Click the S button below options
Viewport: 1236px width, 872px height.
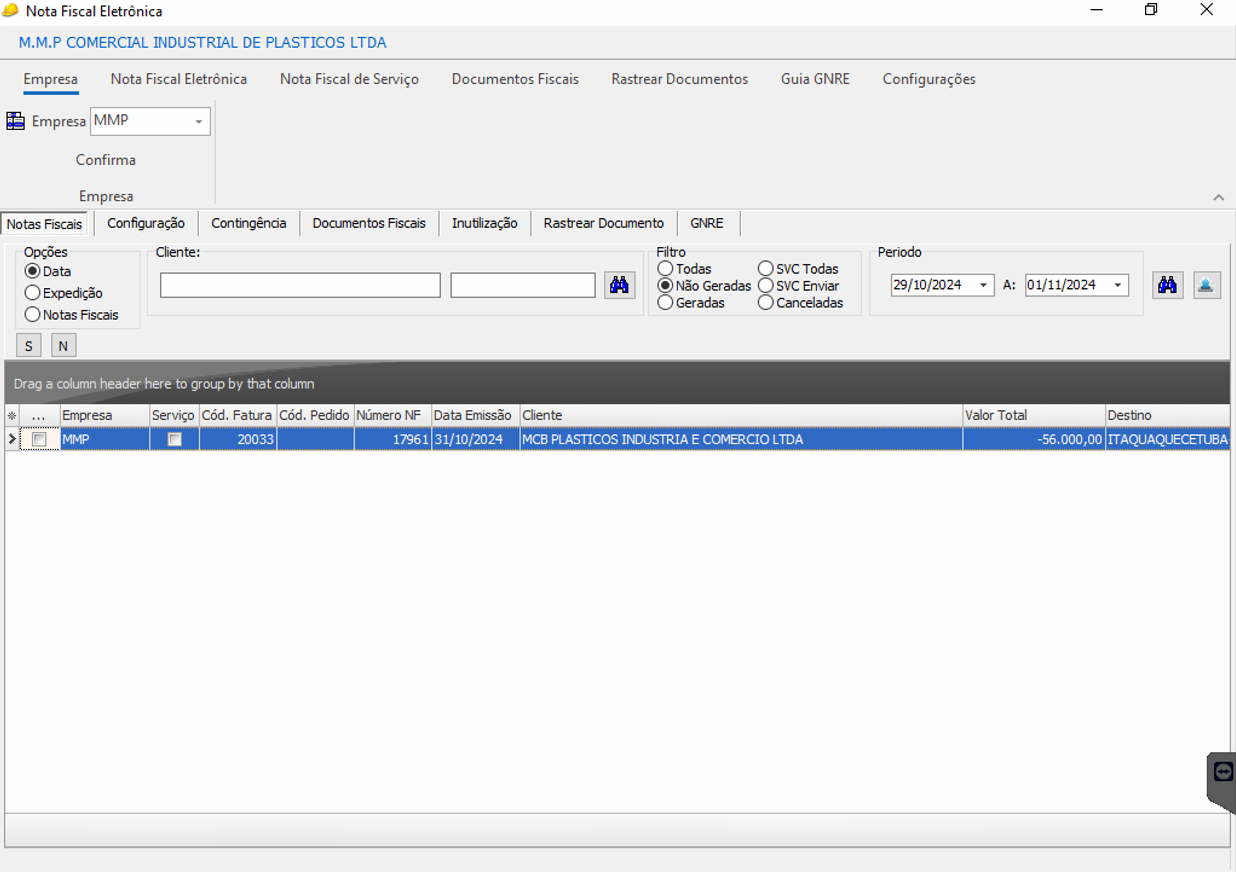29,346
